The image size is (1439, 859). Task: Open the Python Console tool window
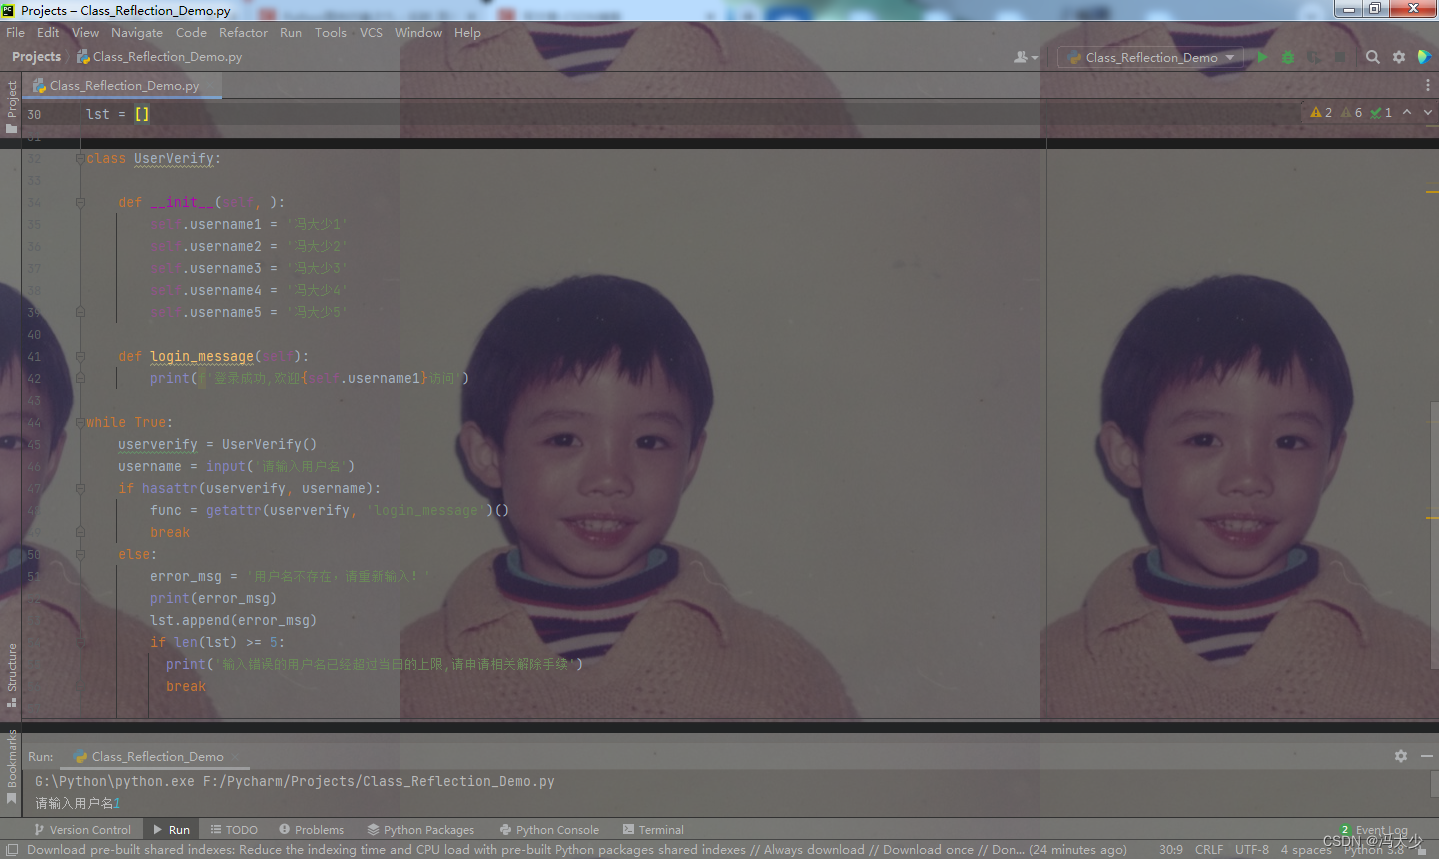[x=549, y=829]
